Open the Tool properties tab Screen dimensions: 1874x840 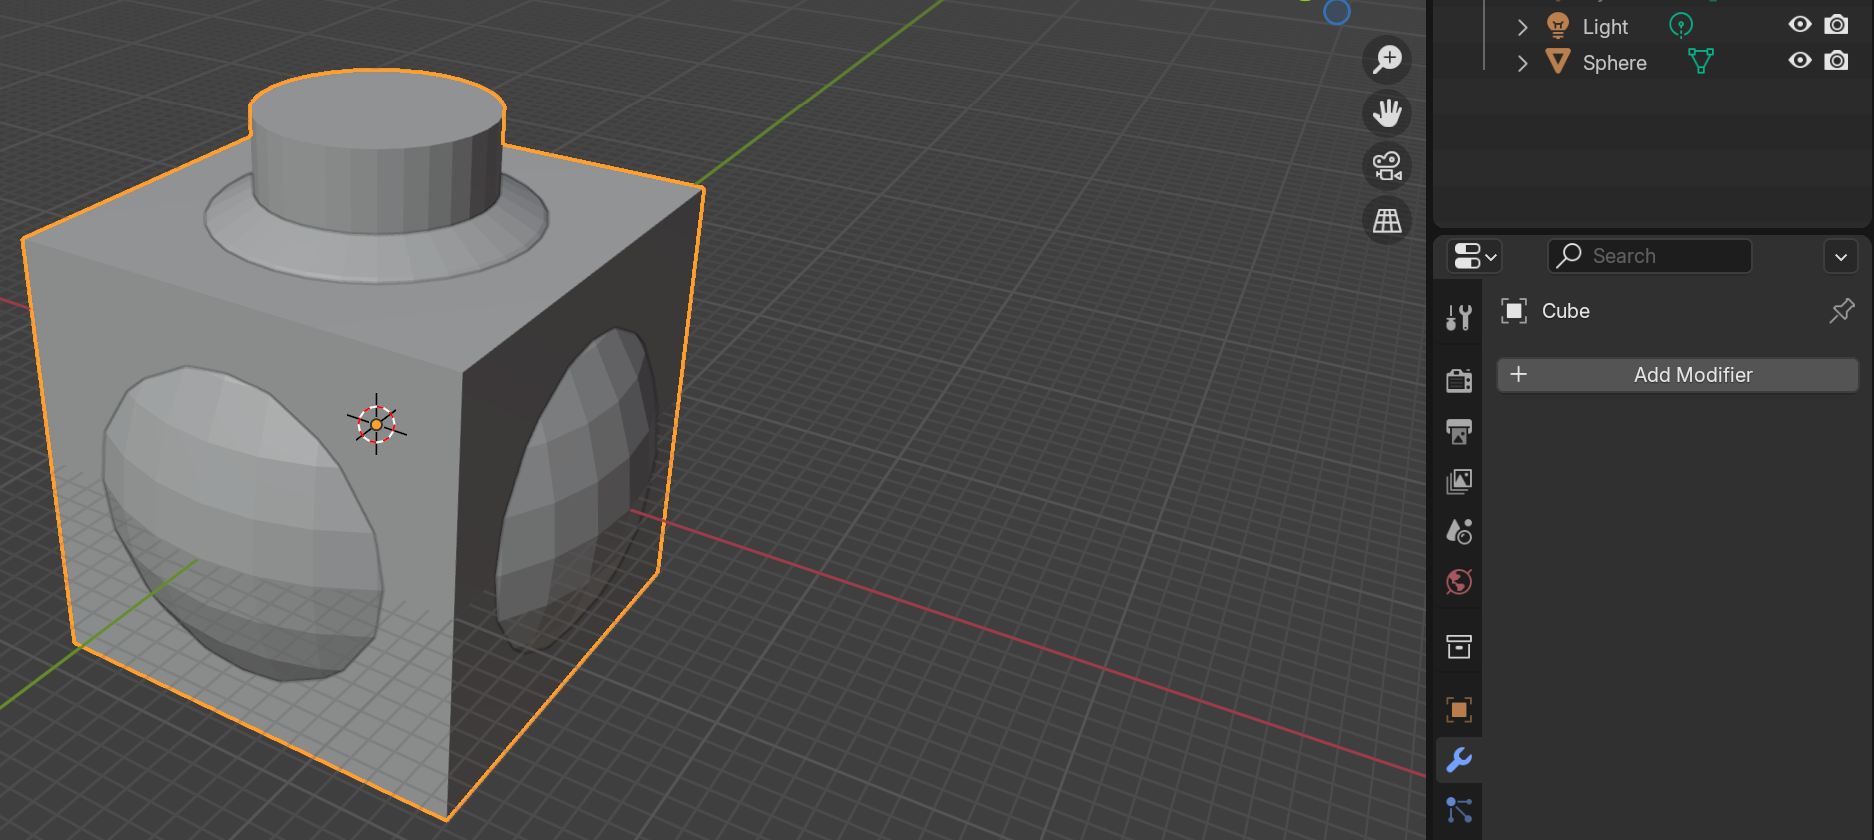coord(1459,318)
